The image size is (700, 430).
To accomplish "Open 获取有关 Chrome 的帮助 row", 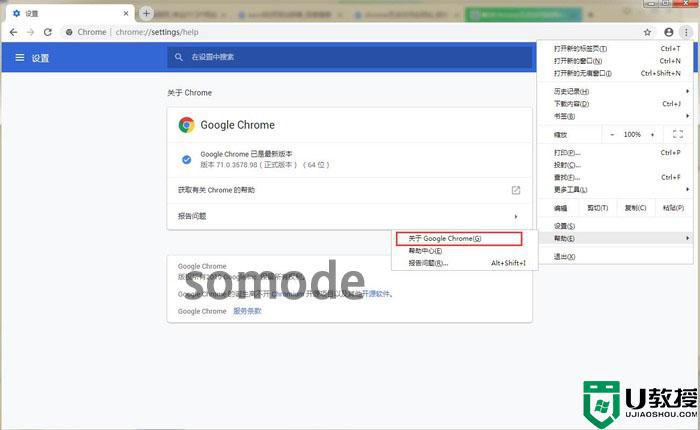I will [350, 190].
